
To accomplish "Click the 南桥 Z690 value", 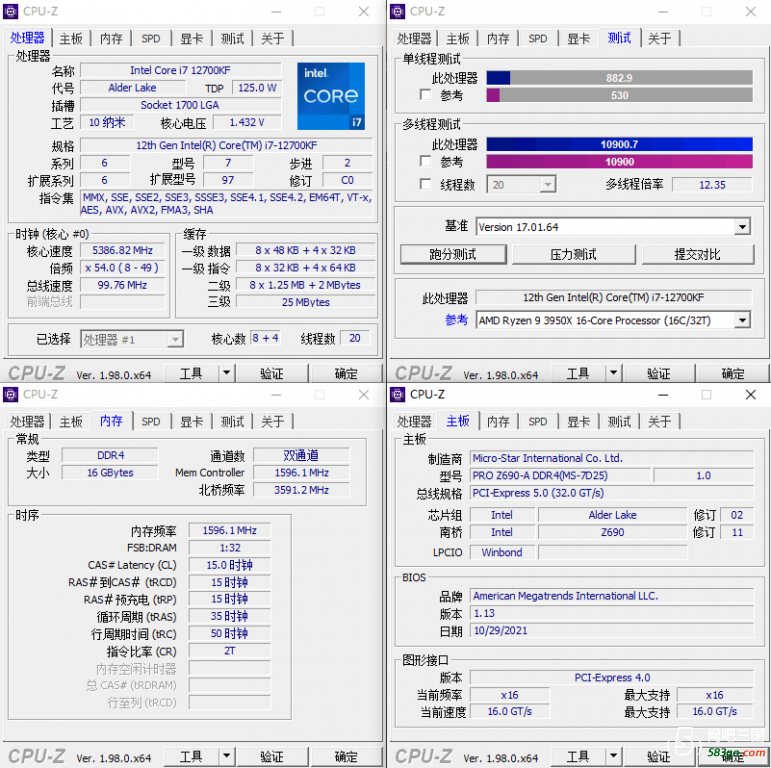I will [x=612, y=532].
